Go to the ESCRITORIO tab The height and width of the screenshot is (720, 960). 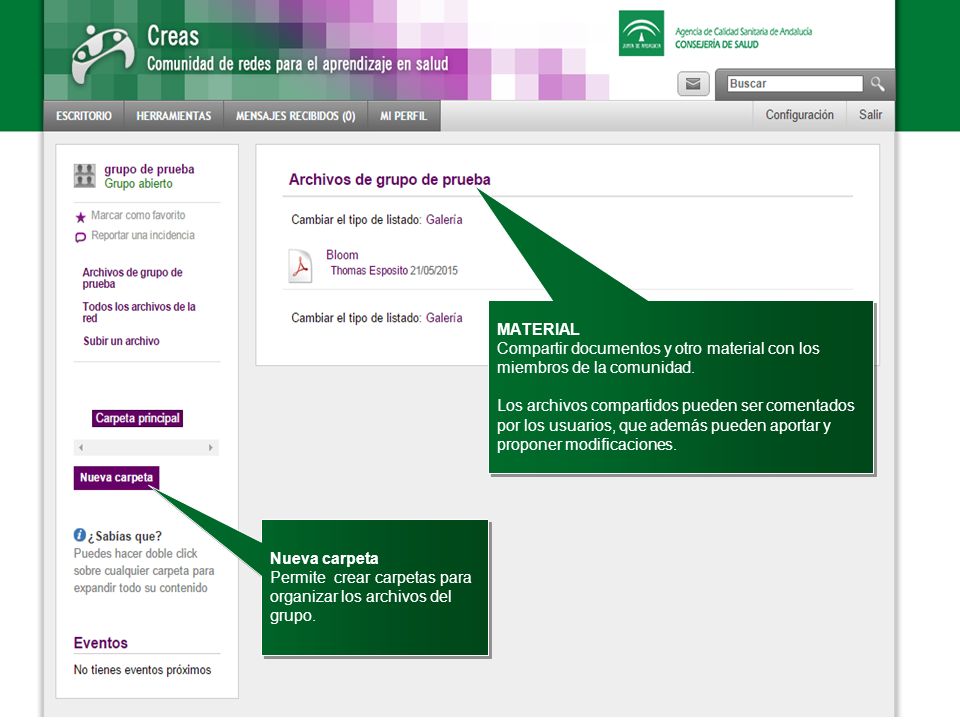pos(84,116)
